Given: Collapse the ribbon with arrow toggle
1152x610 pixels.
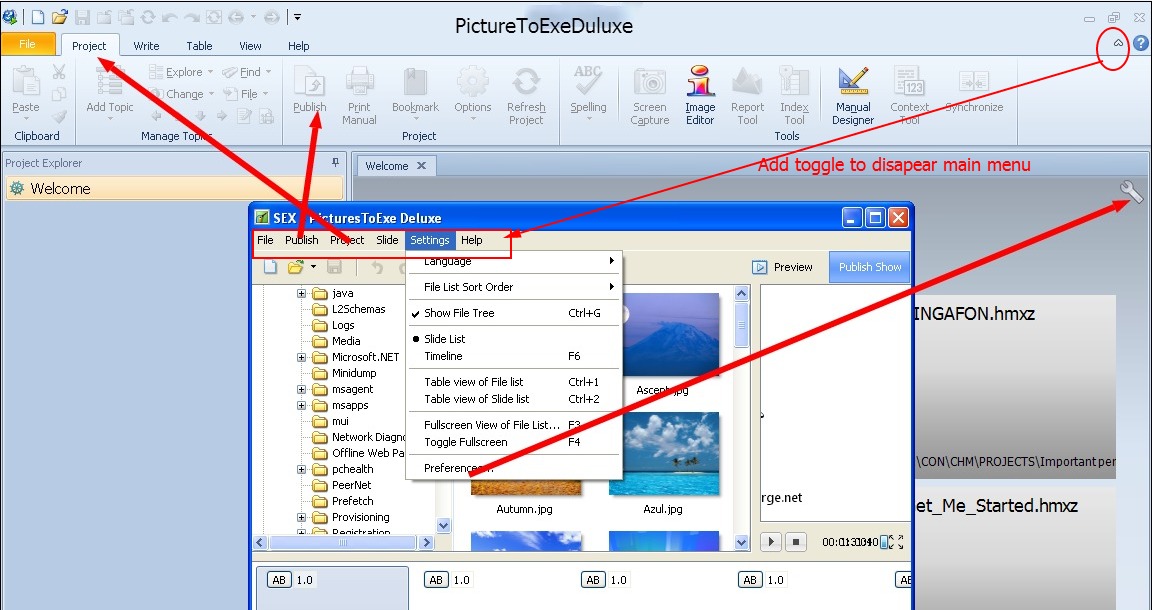Looking at the screenshot, I should pyautogui.click(x=1117, y=44).
